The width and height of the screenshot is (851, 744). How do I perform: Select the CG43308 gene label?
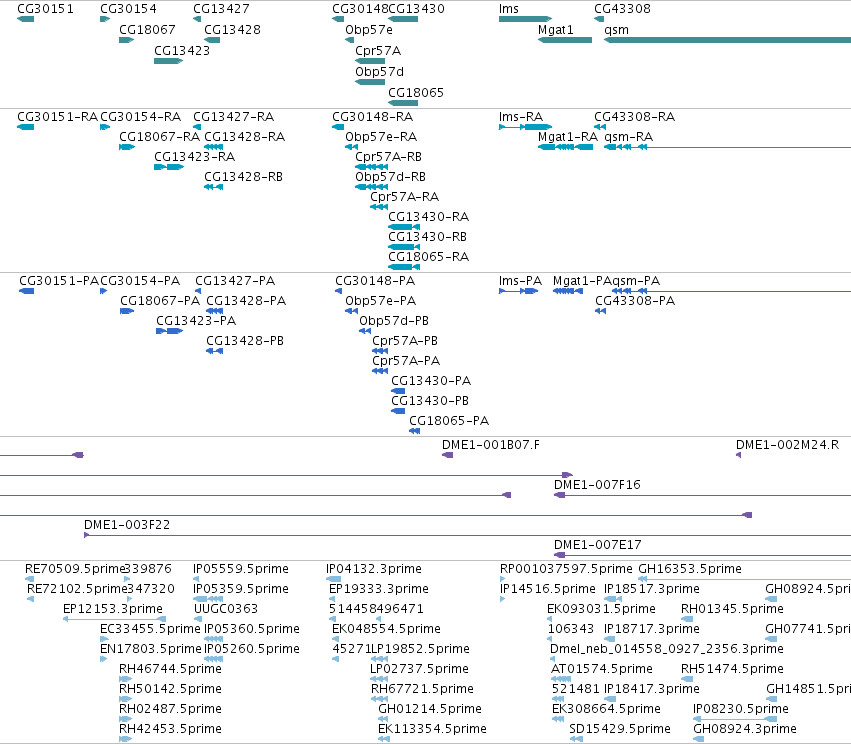pos(623,9)
